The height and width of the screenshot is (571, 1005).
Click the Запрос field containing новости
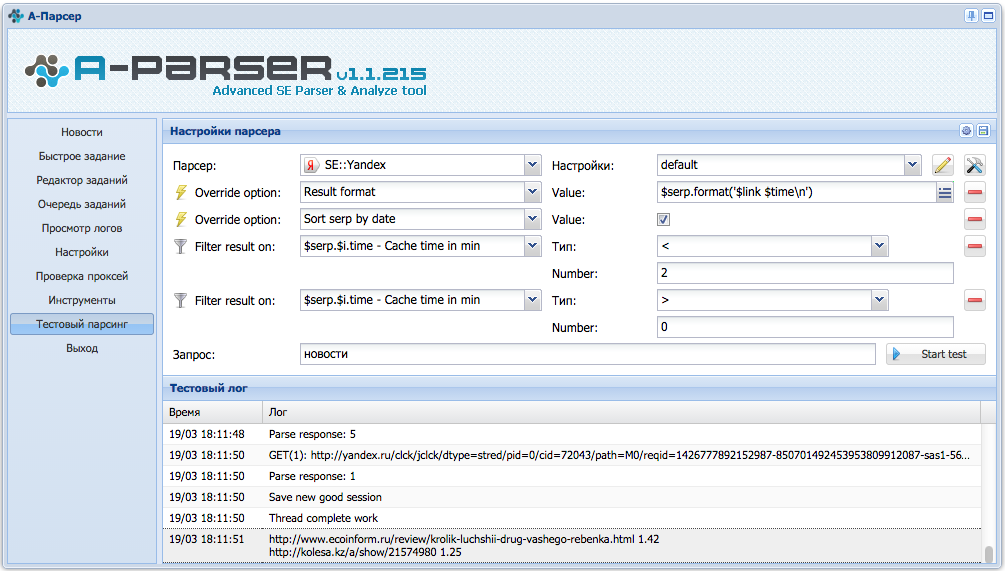point(588,354)
